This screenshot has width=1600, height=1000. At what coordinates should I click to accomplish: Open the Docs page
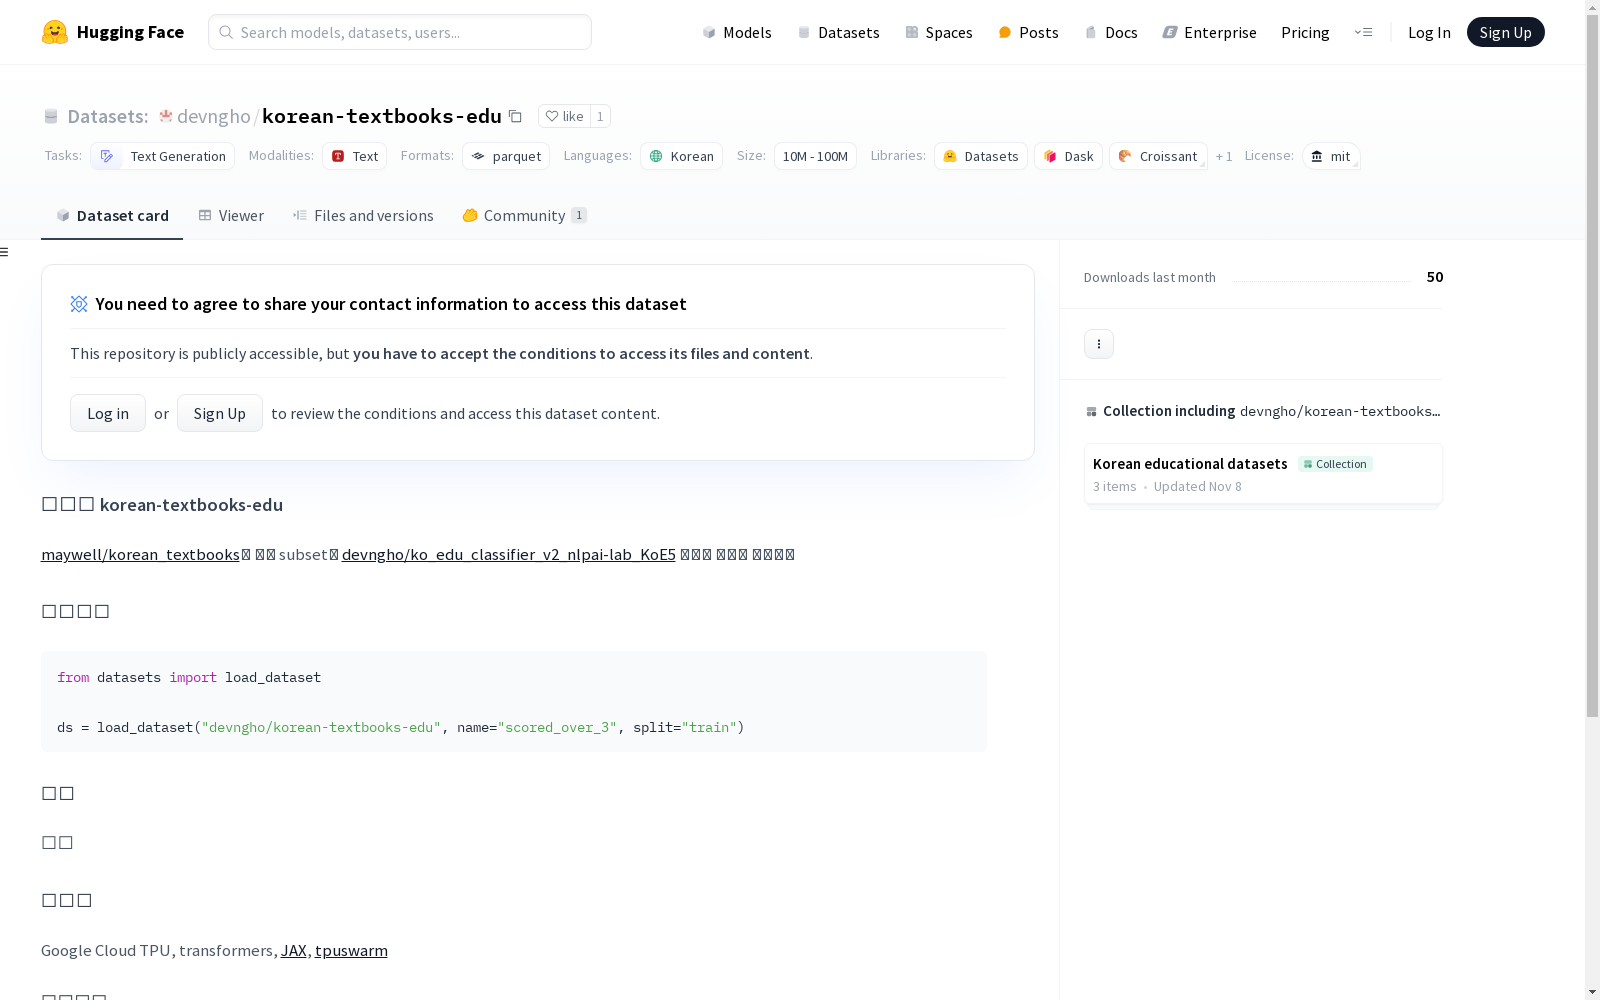click(1111, 32)
